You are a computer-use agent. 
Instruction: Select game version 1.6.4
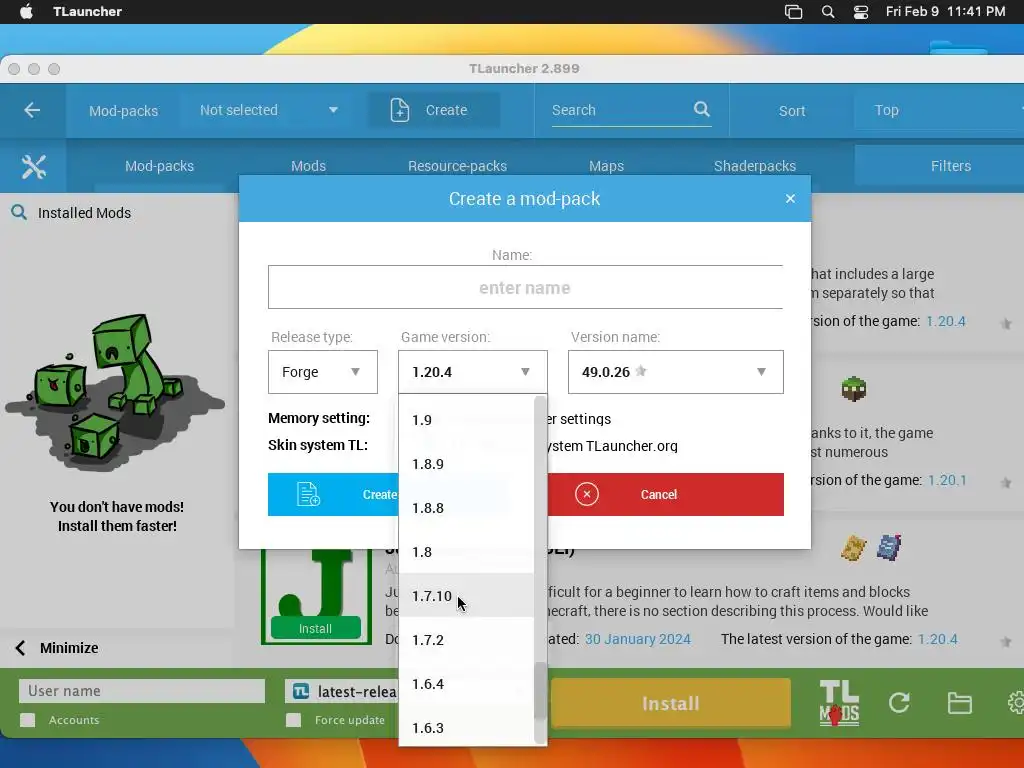(x=466, y=684)
